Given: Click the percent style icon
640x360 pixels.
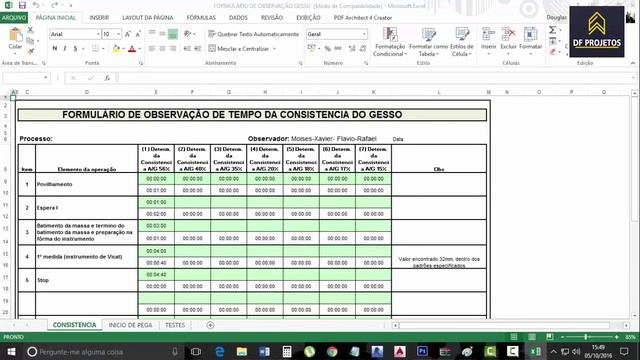Looking at the screenshot, I should [327, 49].
